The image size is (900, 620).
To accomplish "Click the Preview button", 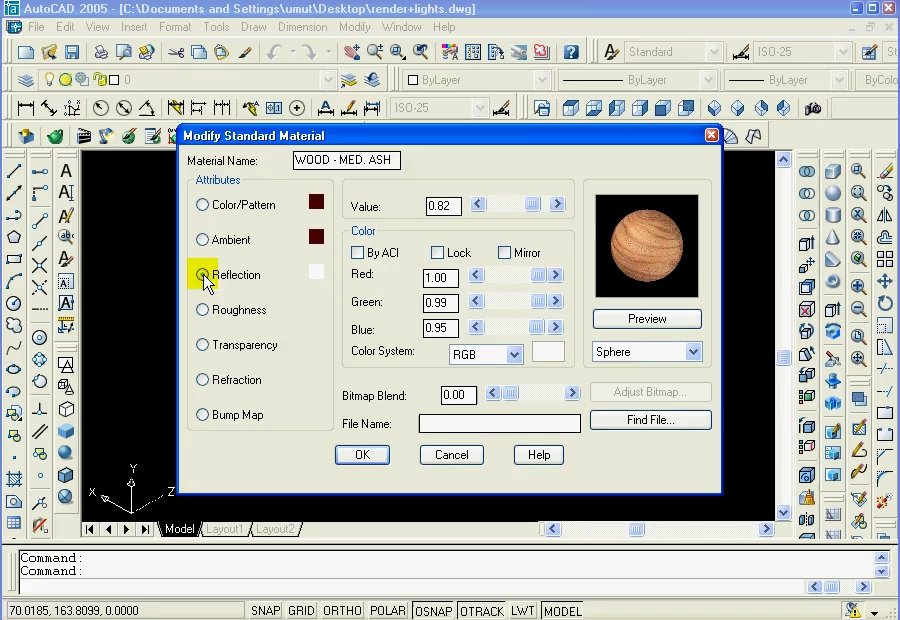I will pos(647,319).
